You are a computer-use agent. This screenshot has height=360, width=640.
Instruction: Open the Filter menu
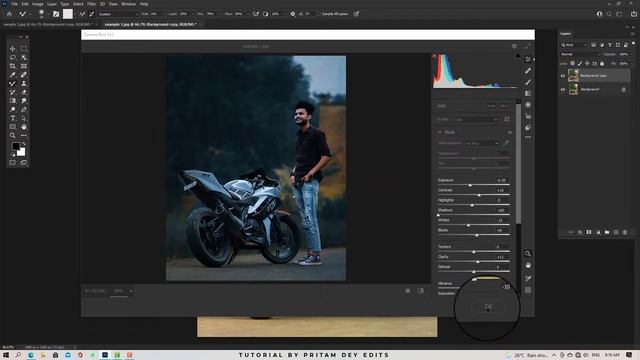[x=91, y=4]
